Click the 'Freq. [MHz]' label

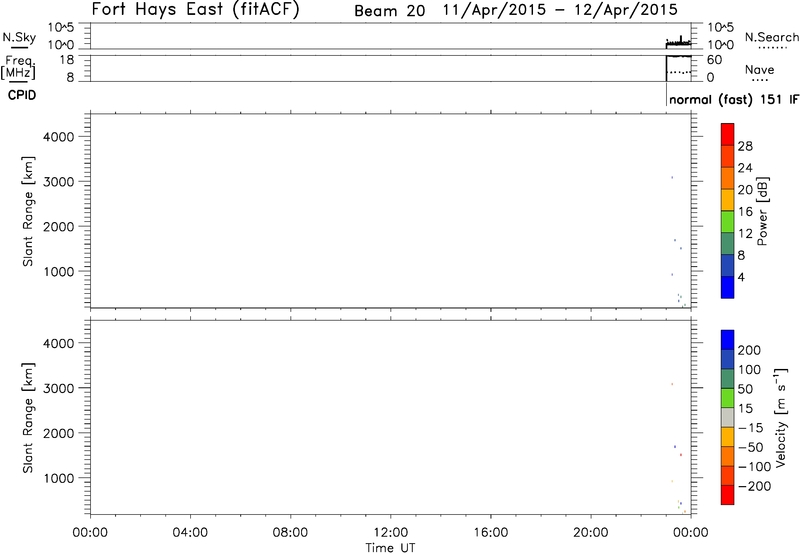[18, 67]
